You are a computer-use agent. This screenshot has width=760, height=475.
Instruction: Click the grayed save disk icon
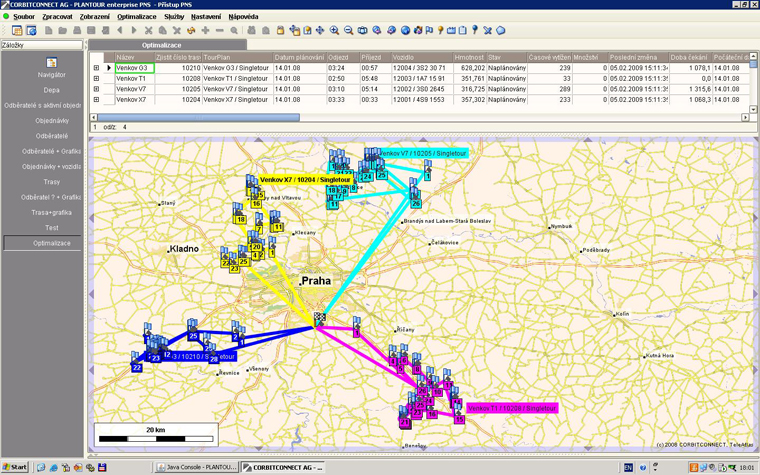coord(91,31)
